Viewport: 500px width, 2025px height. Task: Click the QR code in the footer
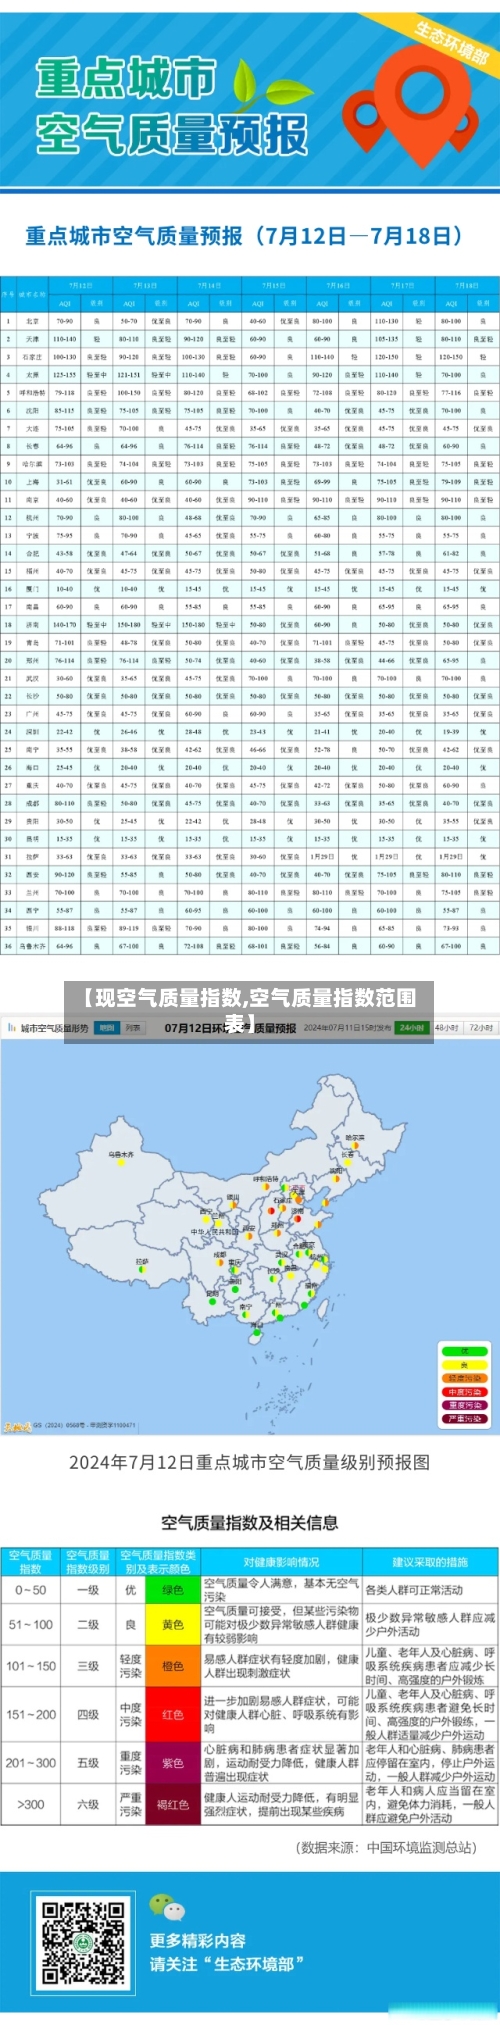click(84, 1942)
